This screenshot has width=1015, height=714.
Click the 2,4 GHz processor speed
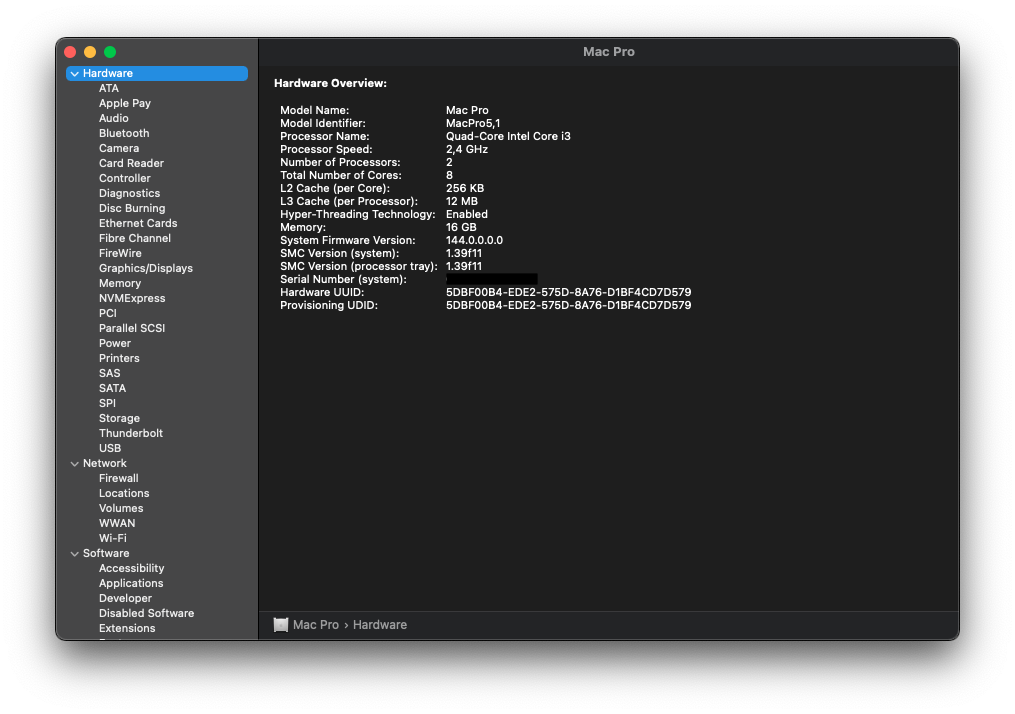tap(467, 149)
